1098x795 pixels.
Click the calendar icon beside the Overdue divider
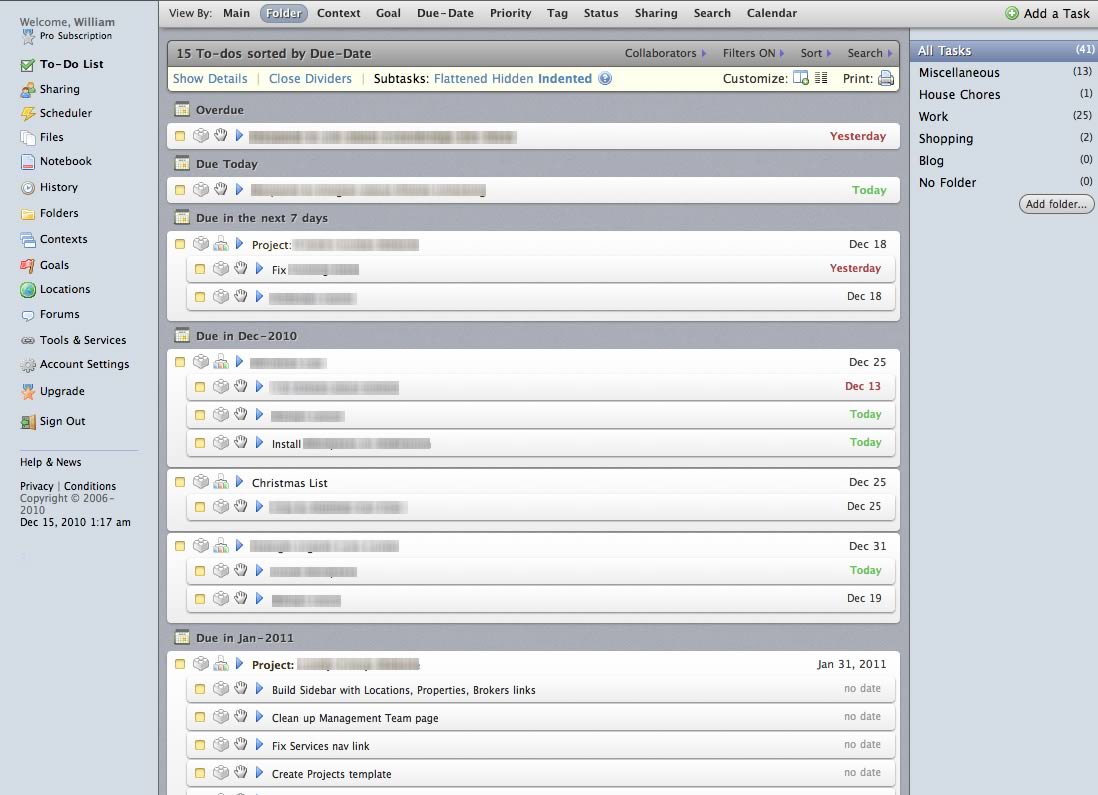[x=182, y=110]
